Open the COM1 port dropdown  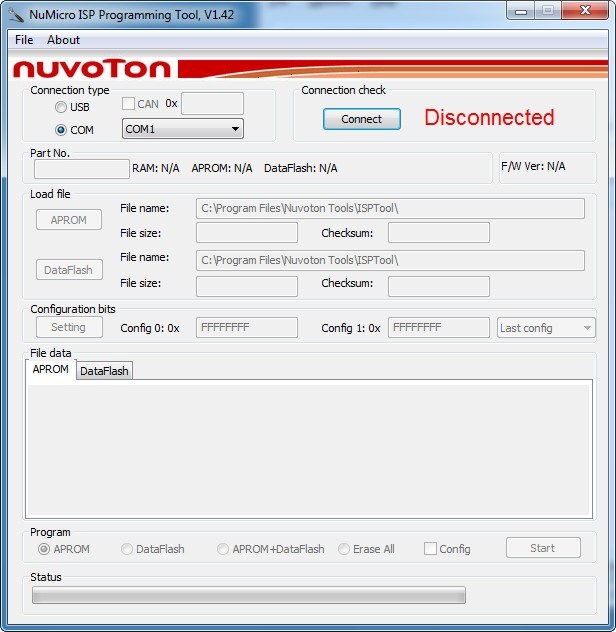tap(183, 129)
